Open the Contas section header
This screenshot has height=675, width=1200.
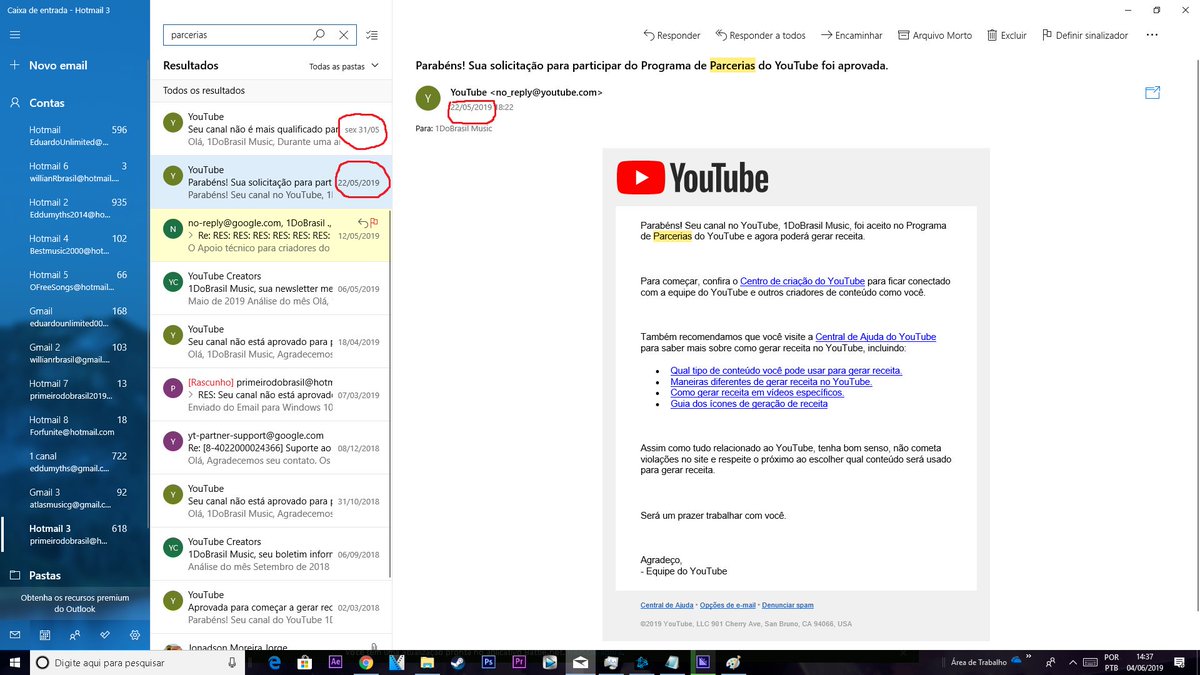click(75, 103)
